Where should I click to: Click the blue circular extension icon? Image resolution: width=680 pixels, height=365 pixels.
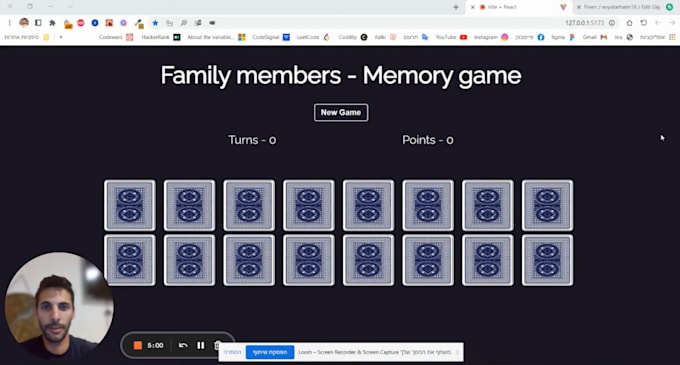click(95, 23)
